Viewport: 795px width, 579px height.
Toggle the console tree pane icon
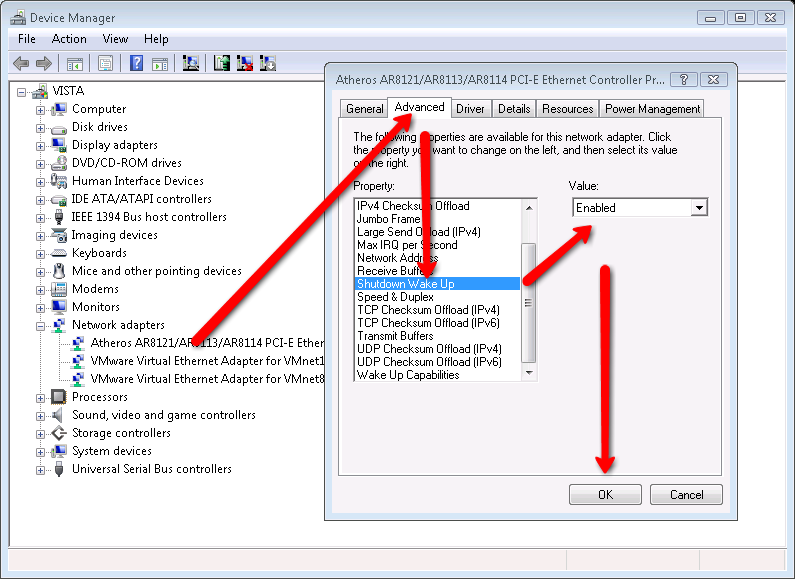pos(75,63)
